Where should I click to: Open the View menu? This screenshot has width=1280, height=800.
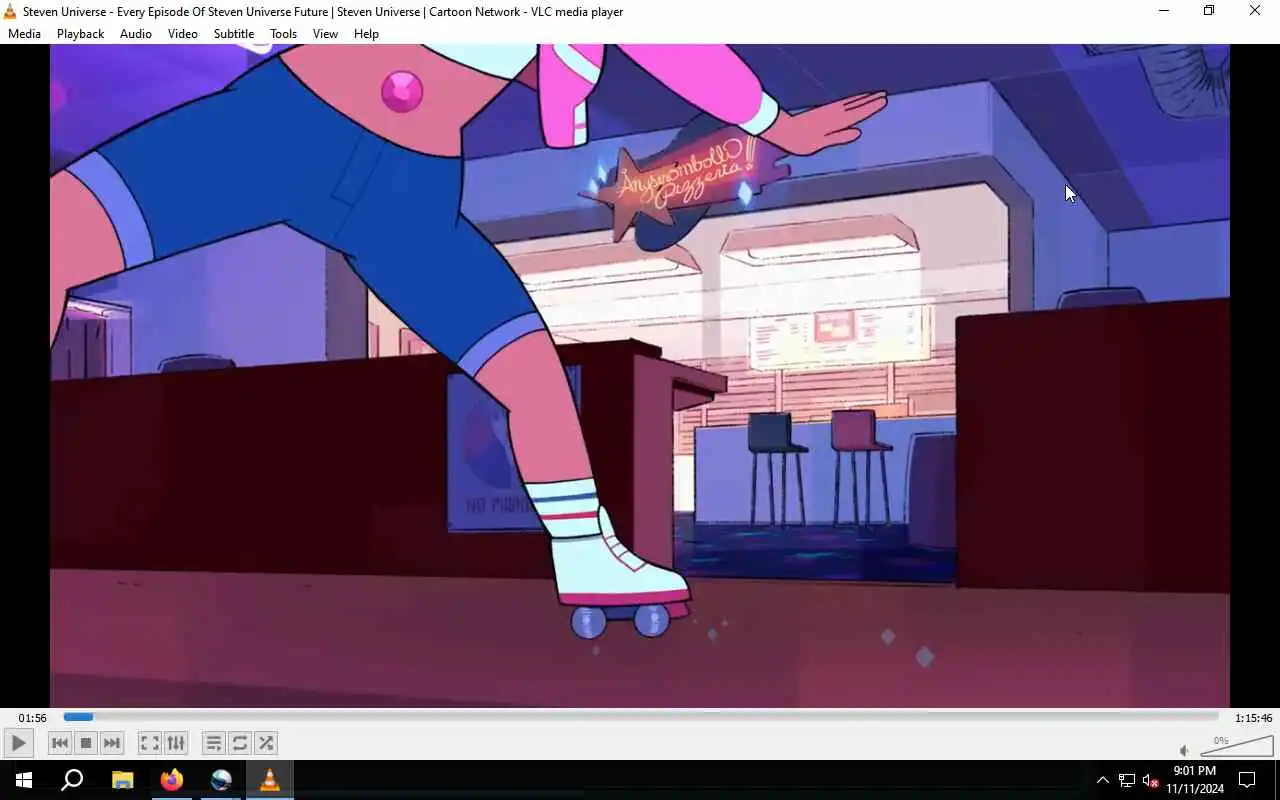click(325, 34)
